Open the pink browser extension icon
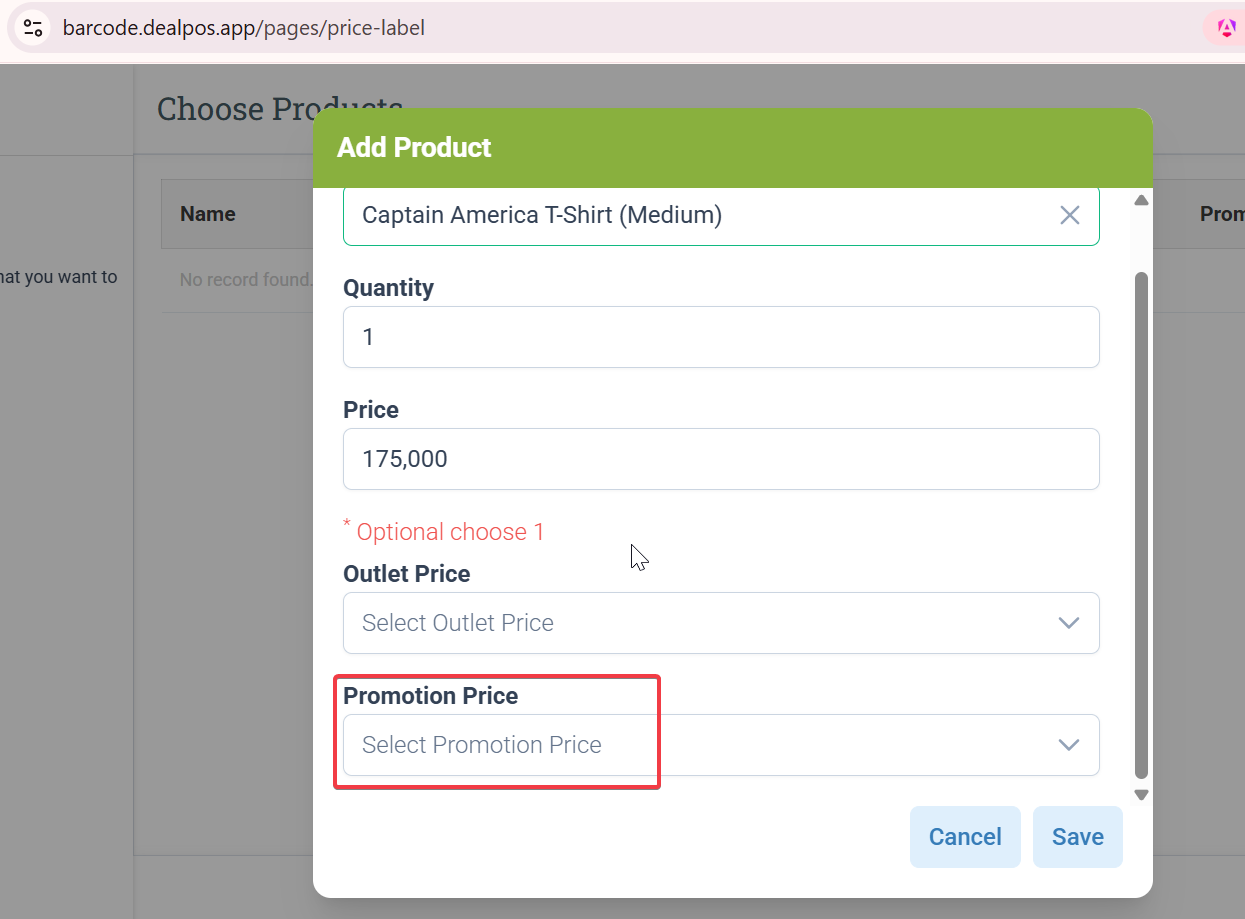1245x919 pixels. click(1226, 28)
